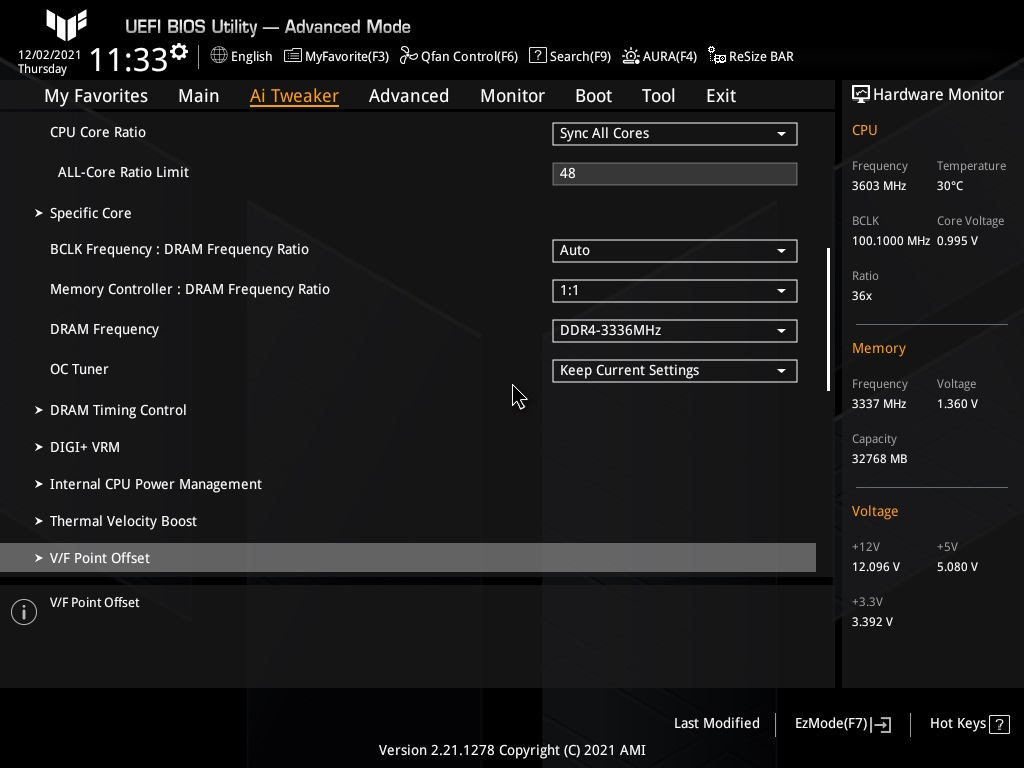Image resolution: width=1024 pixels, height=768 pixels.
Task: Click the Hot Keys question mark icon
Action: 999,724
